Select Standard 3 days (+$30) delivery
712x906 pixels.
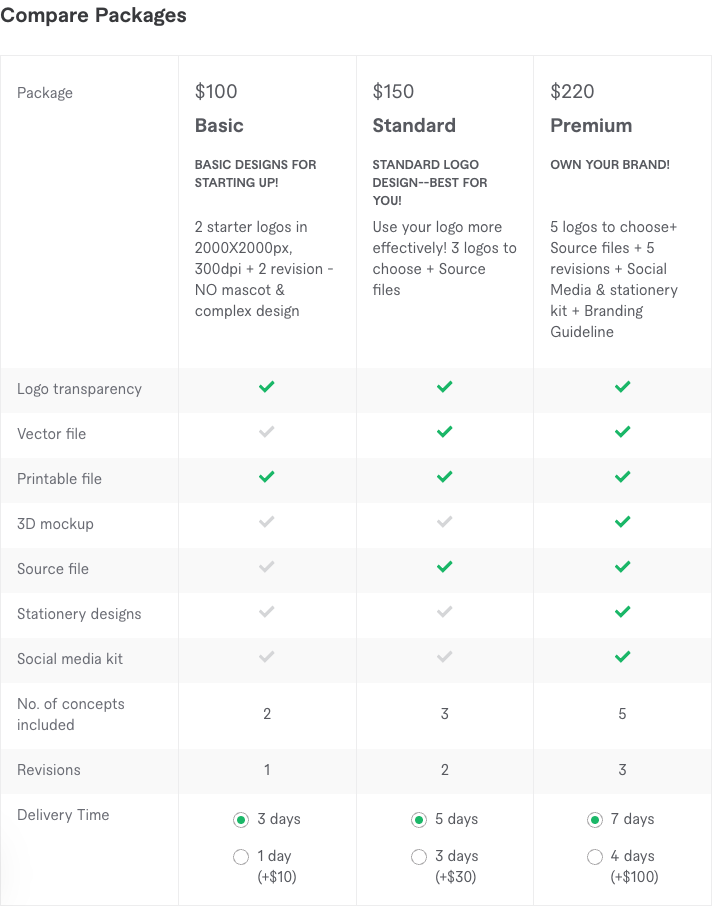(419, 857)
